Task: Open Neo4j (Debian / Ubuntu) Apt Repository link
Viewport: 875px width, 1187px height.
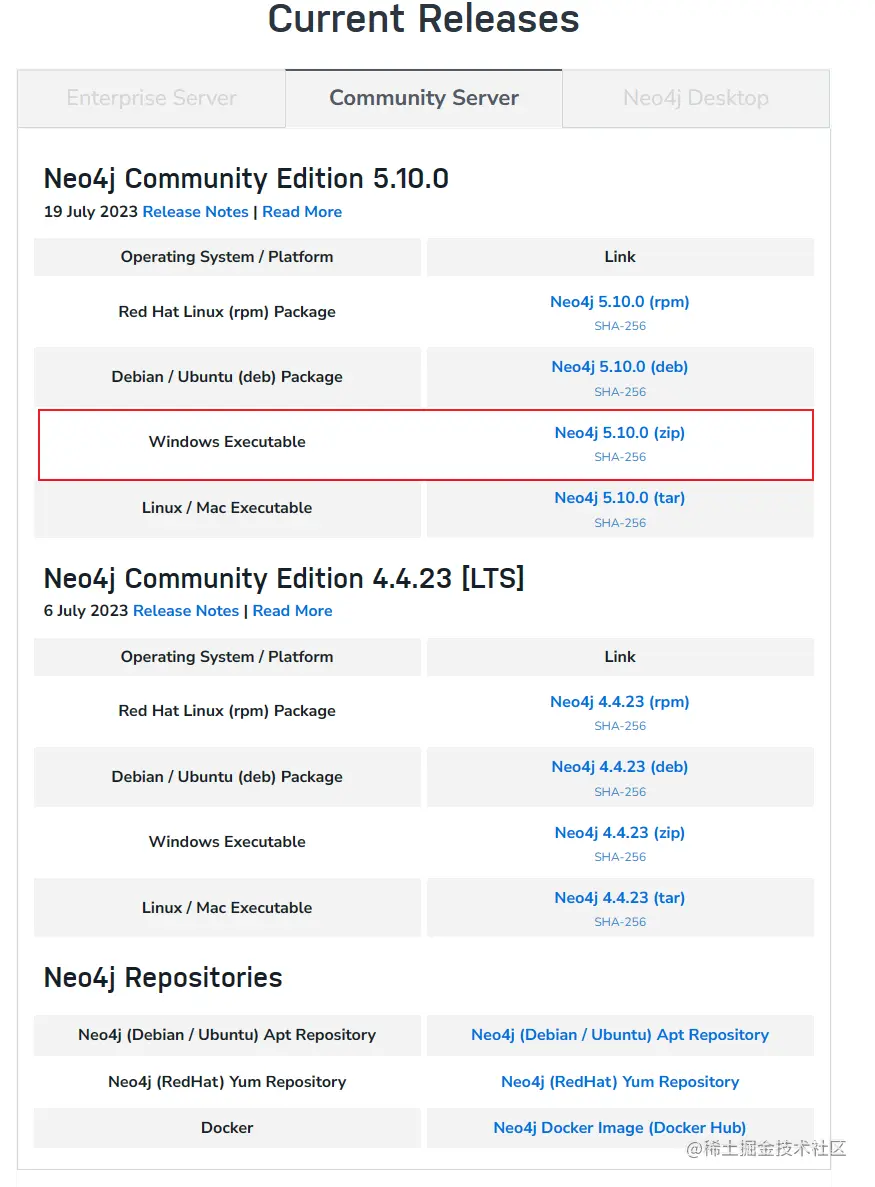Action: click(620, 1035)
